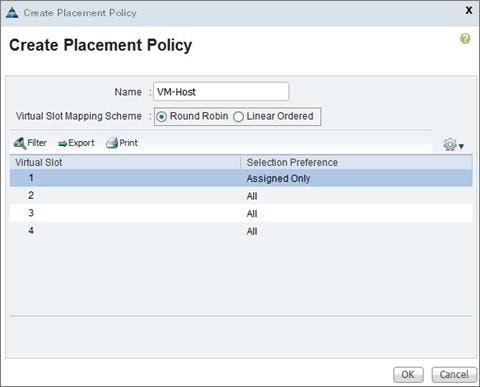Click the Print printer icon

coord(112,143)
